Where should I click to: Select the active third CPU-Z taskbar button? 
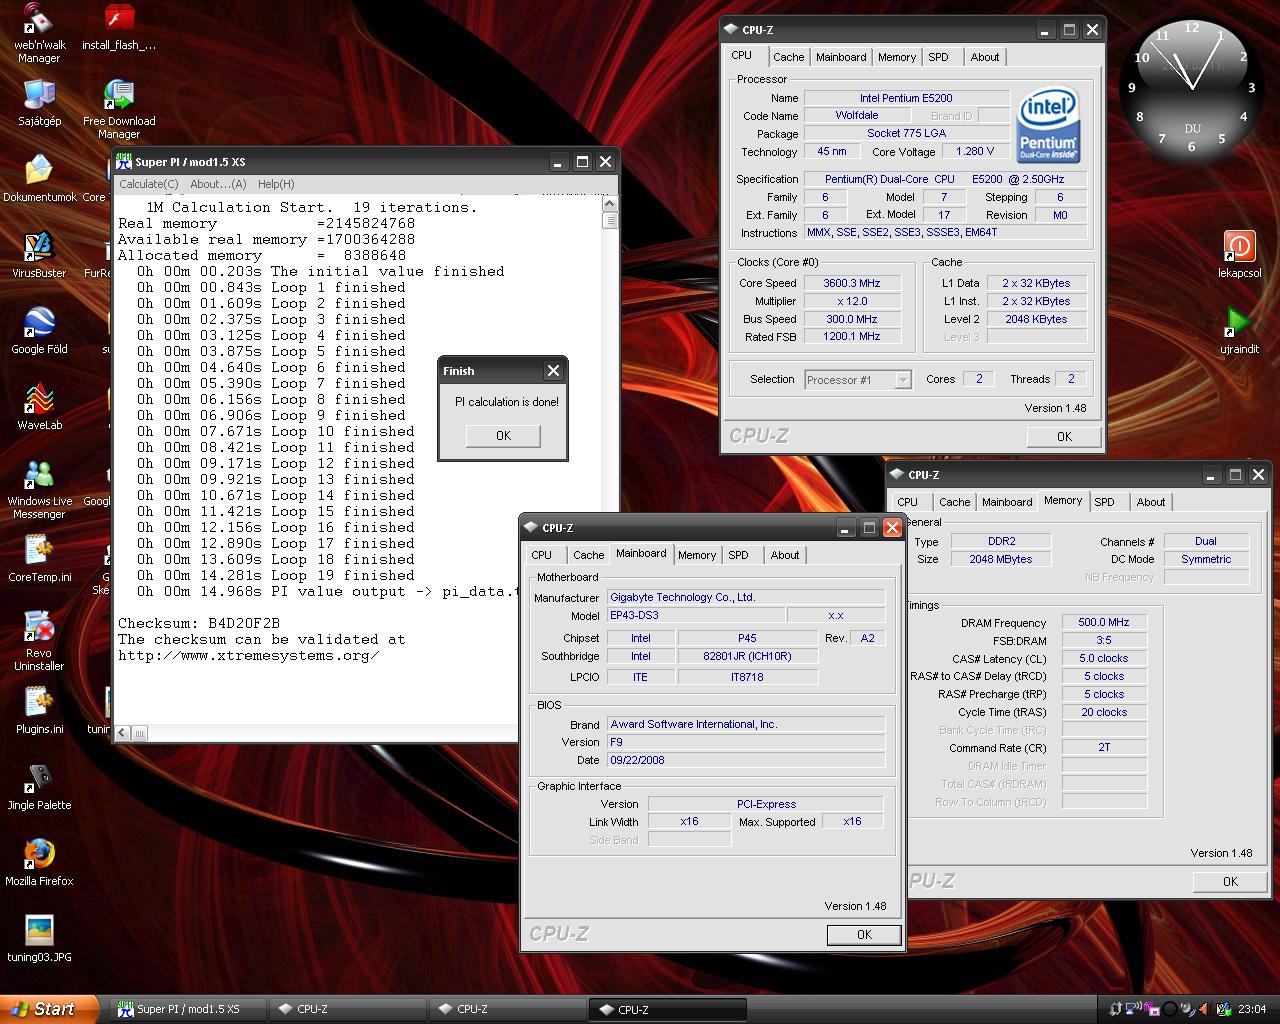click(x=668, y=1009)
